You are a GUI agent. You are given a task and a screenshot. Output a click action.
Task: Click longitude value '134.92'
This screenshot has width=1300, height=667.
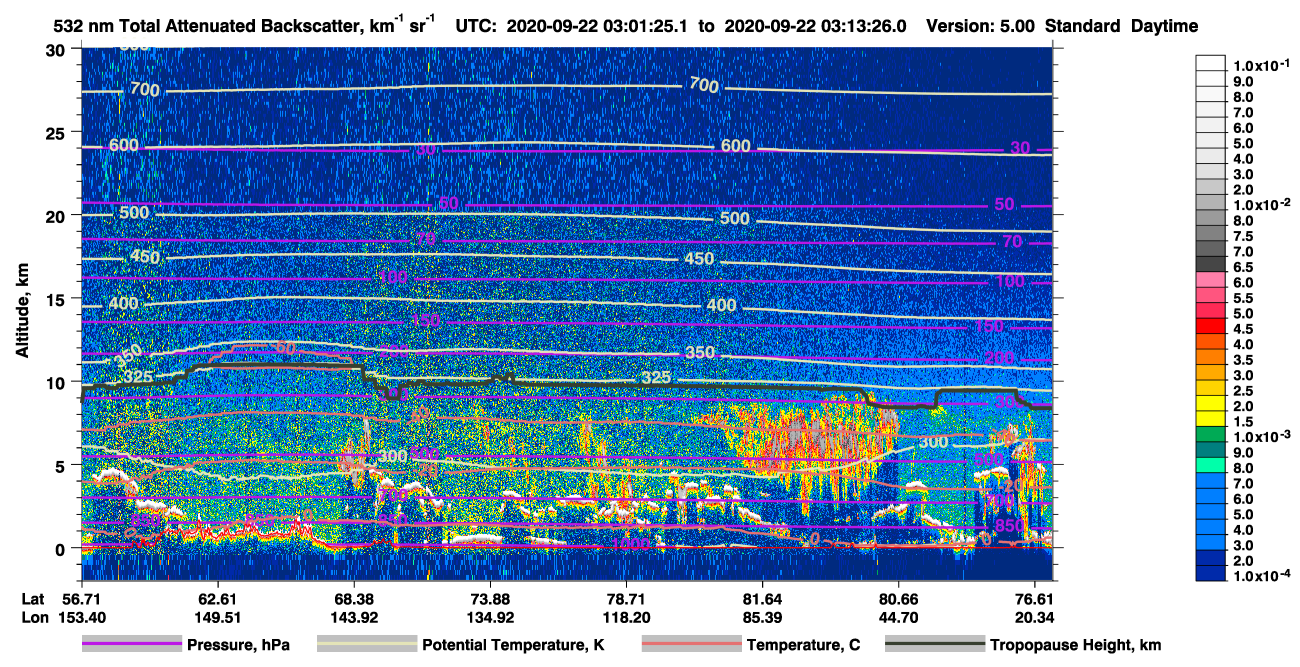(490, 617)
